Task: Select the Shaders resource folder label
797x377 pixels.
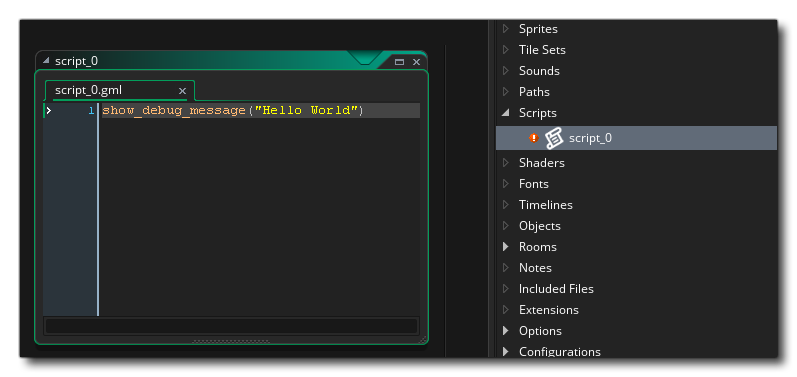Action: (541, 163)
